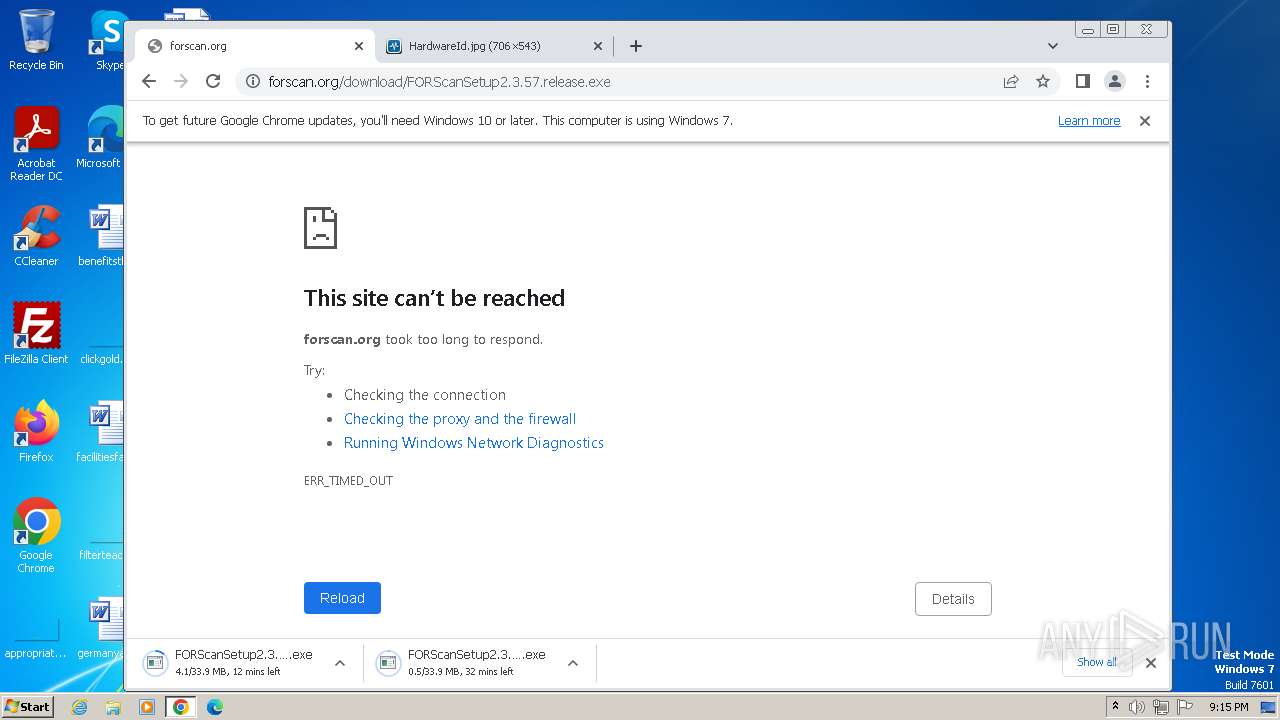Open the appropriat... desktop file

pyautogui.click(x=36, y=636)
